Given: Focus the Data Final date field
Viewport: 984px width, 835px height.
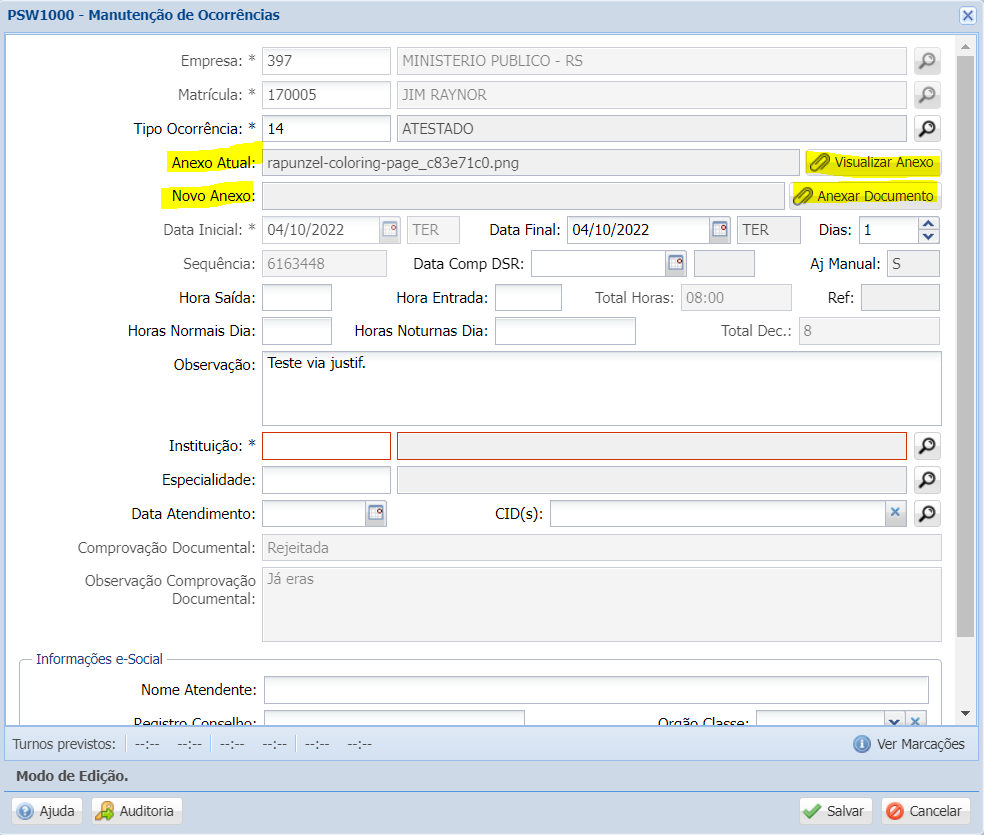Looking at the screenshot, I should pyautogui.click(x=639, y=230).
